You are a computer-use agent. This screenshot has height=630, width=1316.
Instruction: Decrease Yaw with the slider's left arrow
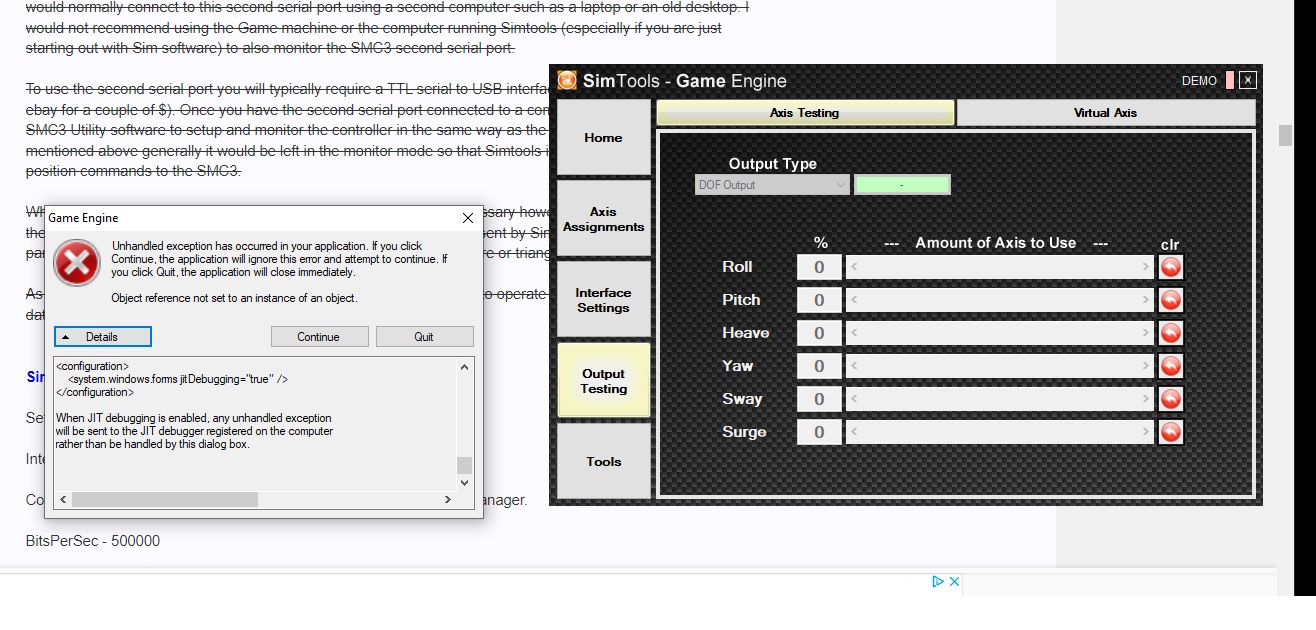coord(853,366)
